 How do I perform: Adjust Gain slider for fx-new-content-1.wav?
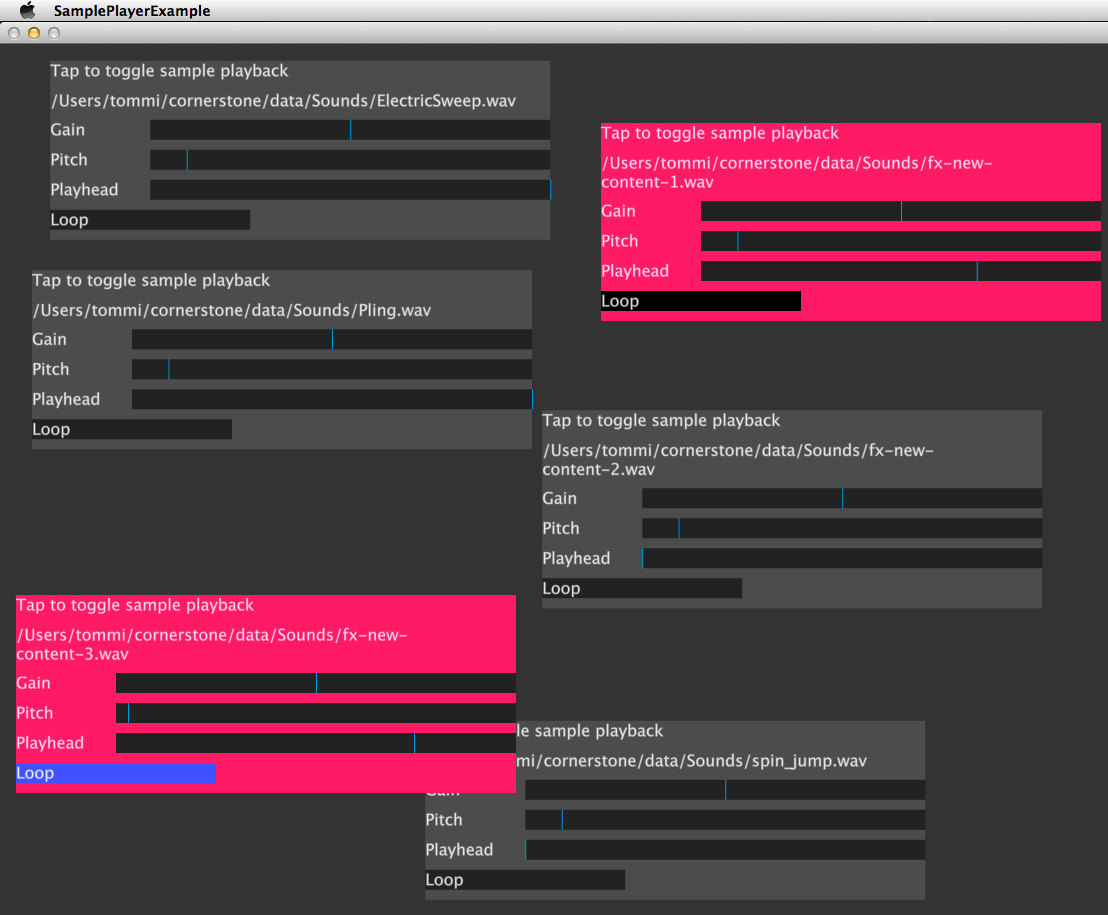click(x=901, y=211)
